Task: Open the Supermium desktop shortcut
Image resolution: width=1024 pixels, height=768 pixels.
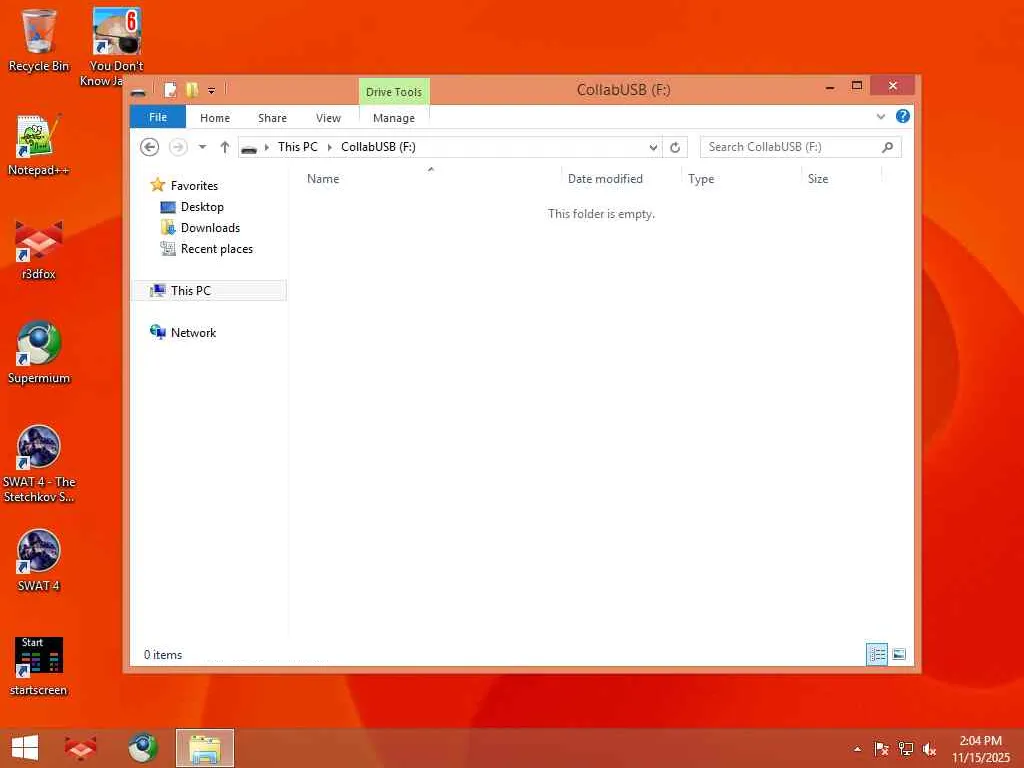Action: (x=39, y=353)
